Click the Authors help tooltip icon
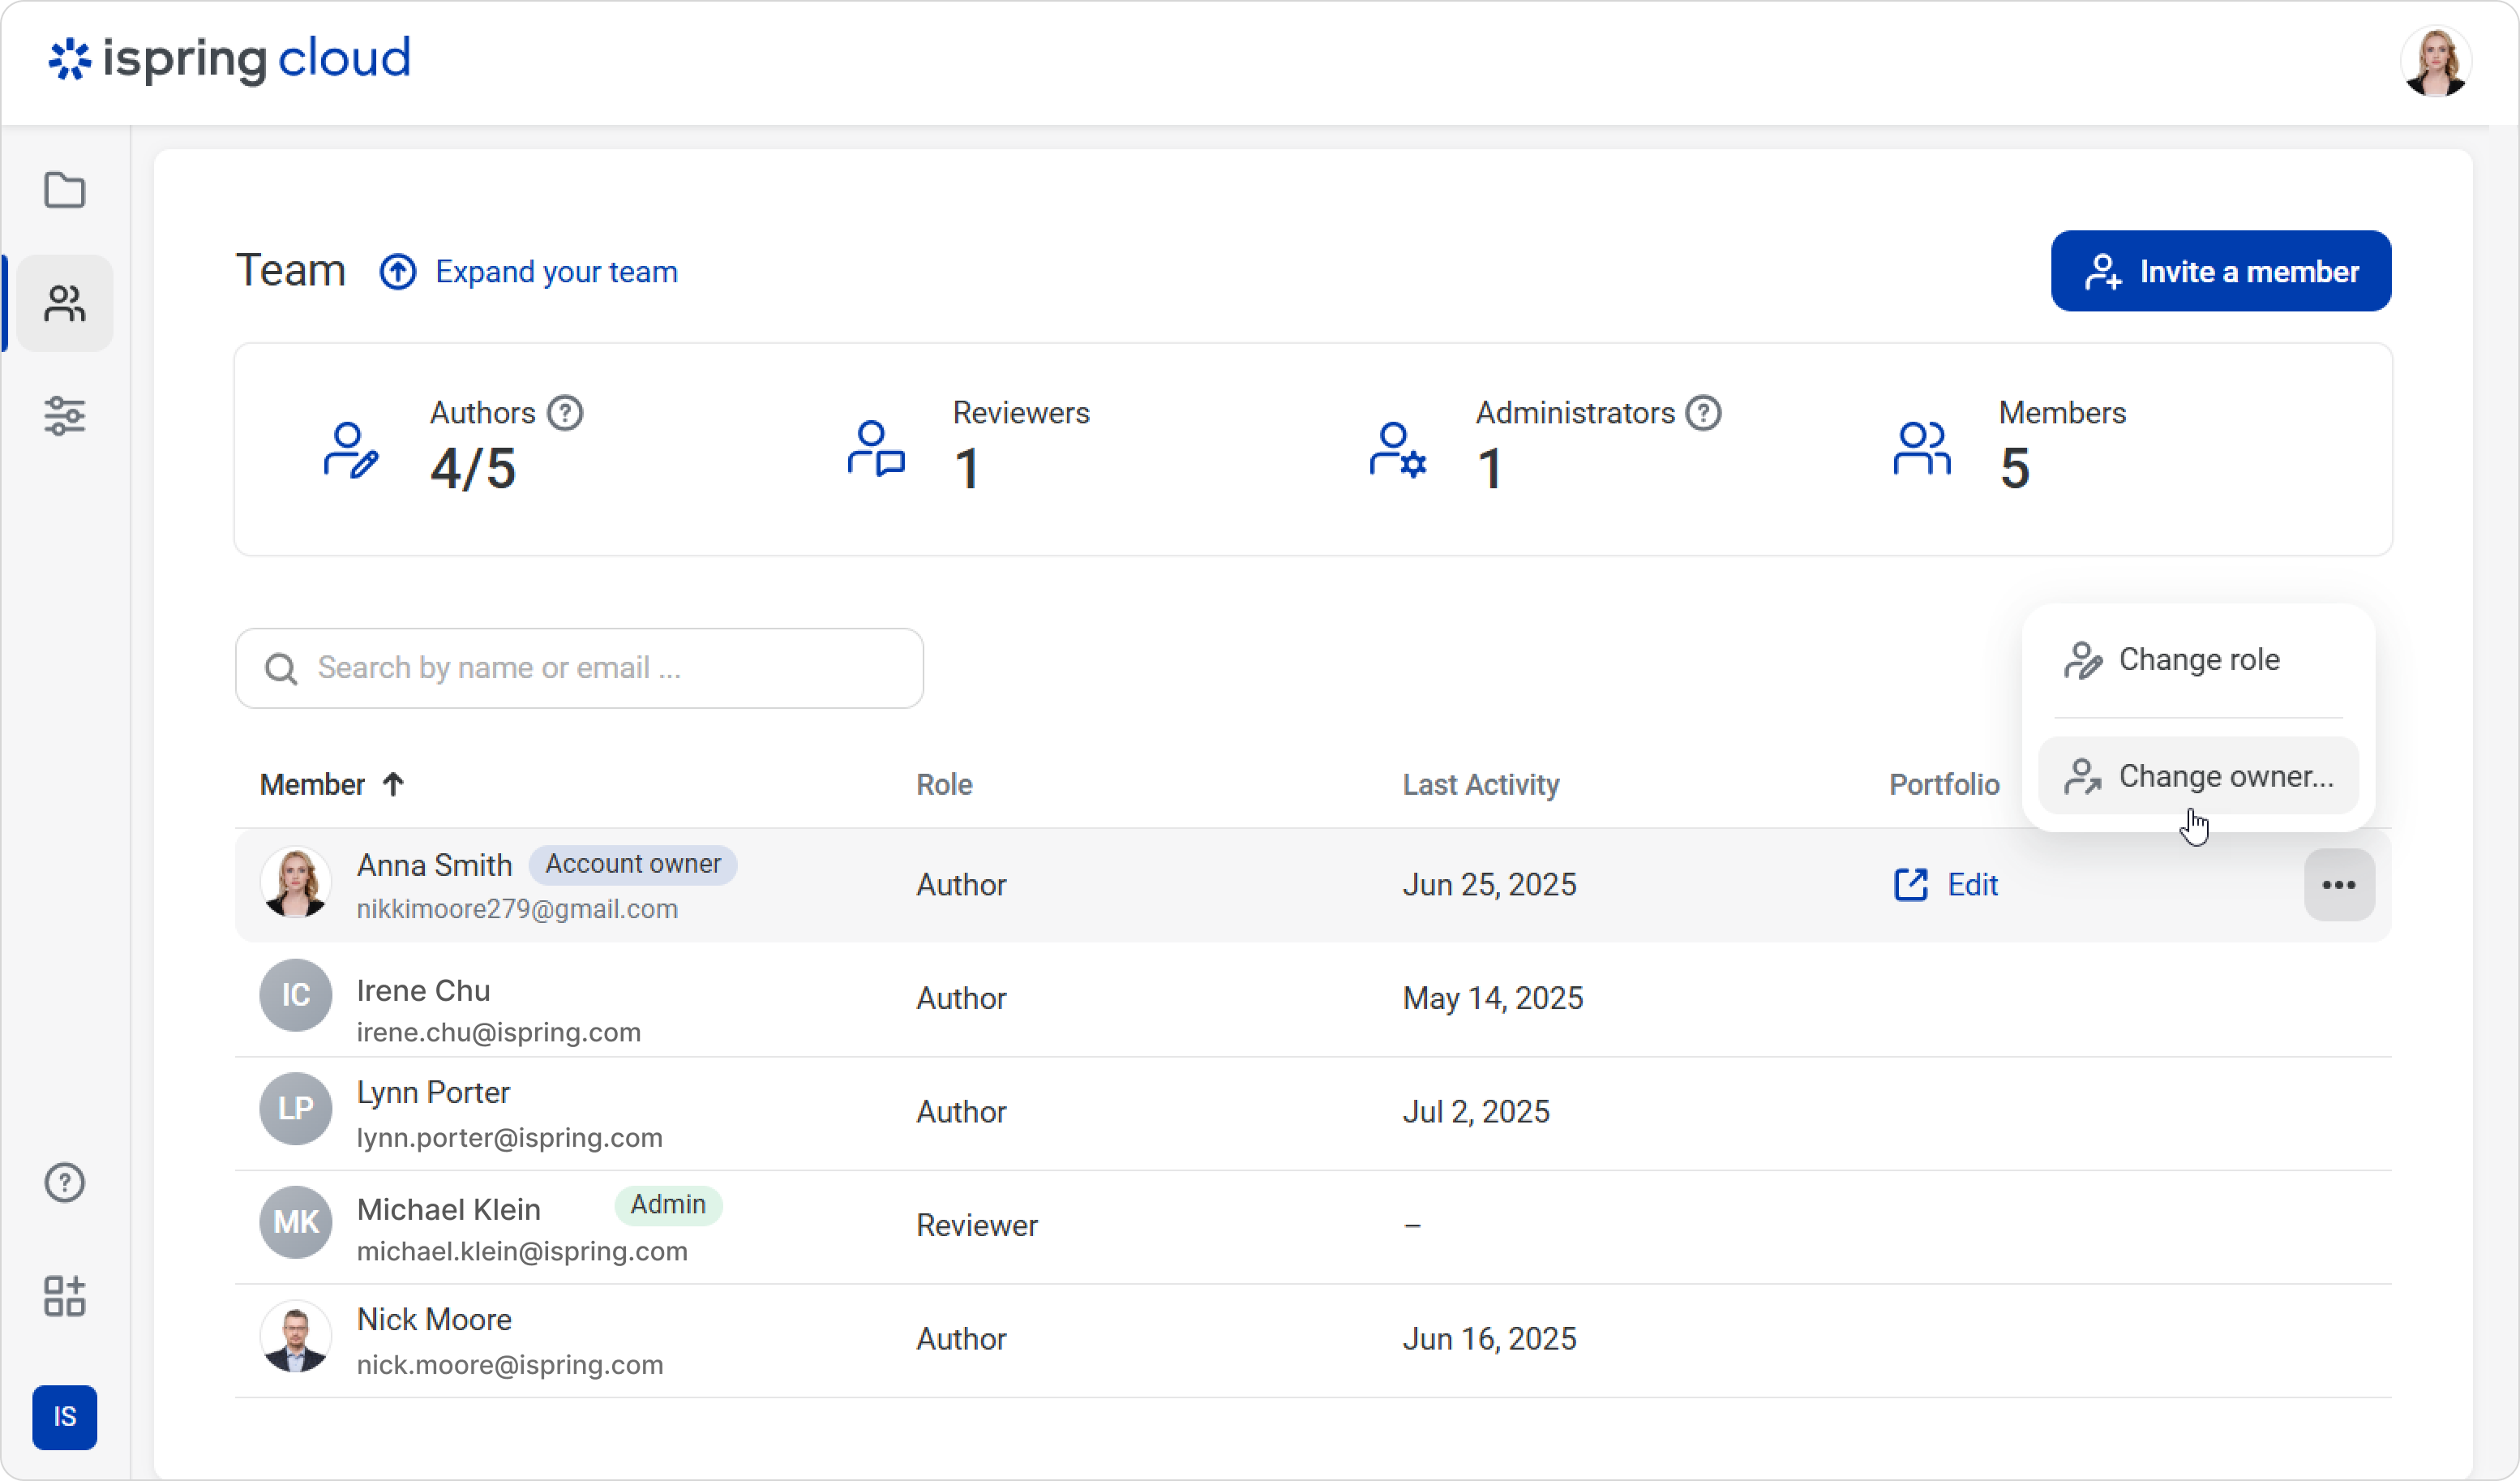The width and height of the screenshot is (2520, 1481). 565,413
